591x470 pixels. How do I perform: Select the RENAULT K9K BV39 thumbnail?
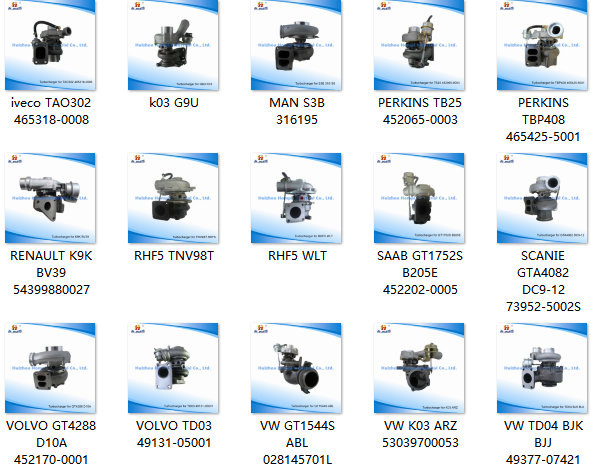click(50, 198)
